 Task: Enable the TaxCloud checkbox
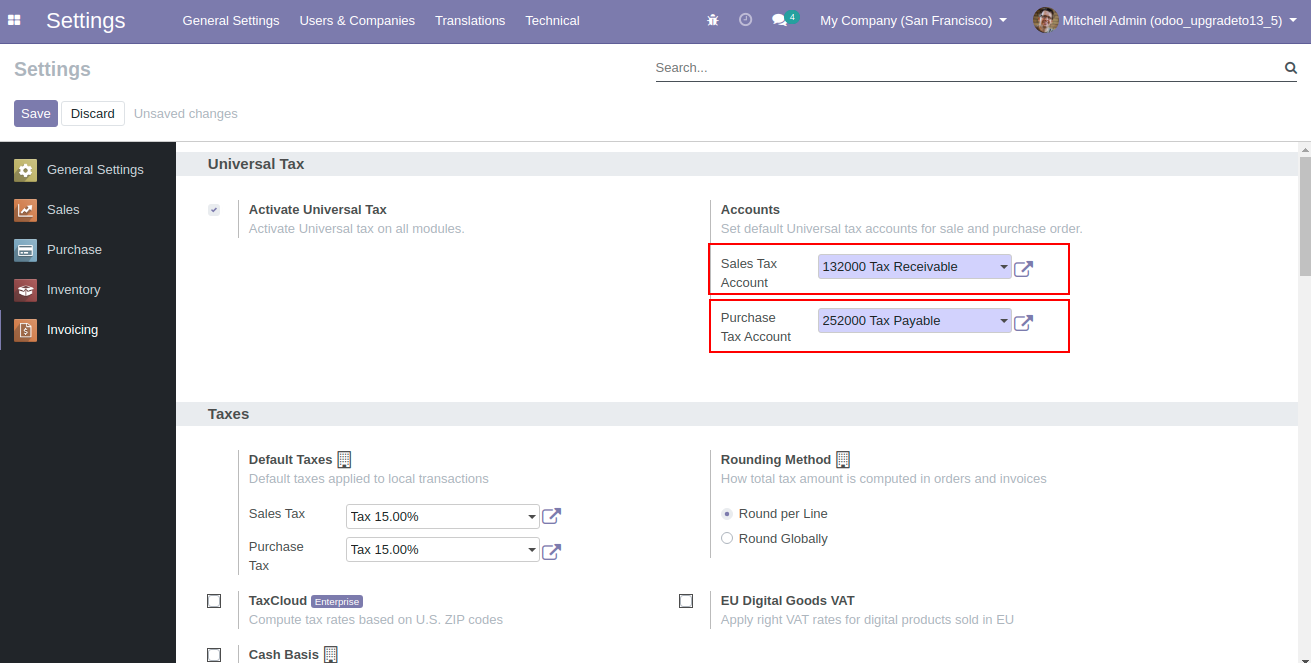click(214, 601)
